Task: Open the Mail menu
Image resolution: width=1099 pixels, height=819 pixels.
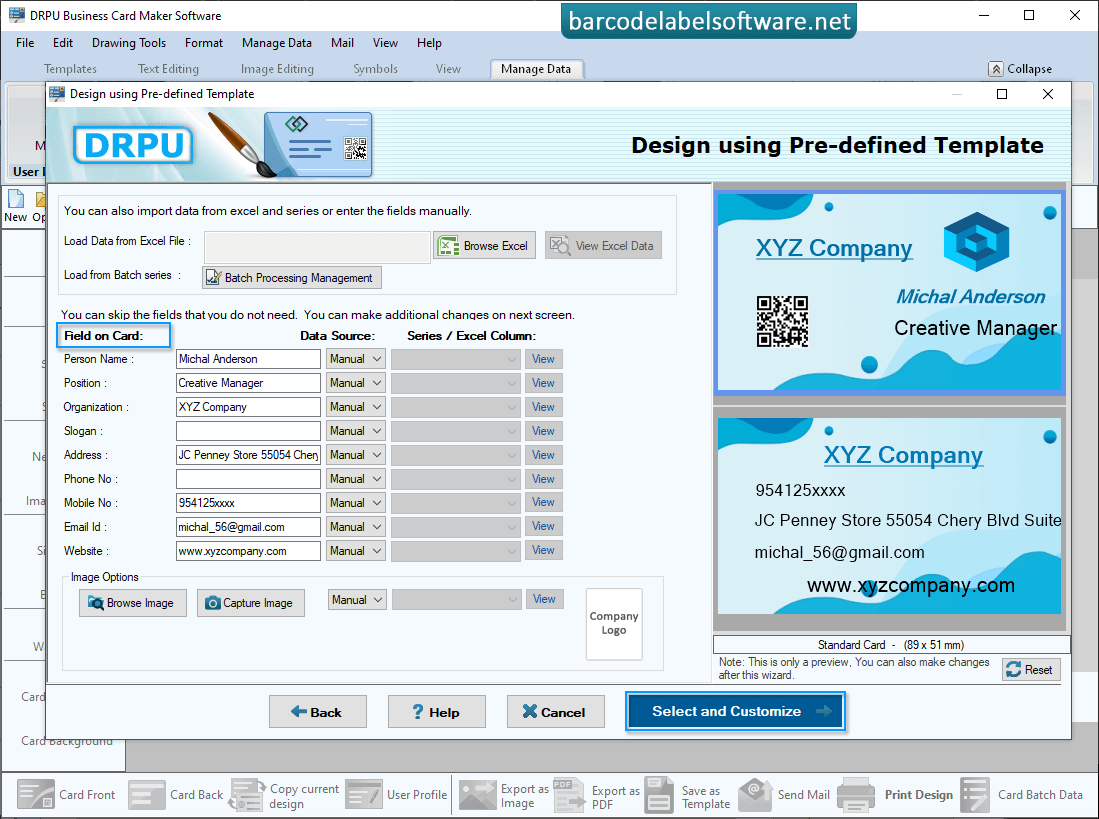Action: (342, 43)
